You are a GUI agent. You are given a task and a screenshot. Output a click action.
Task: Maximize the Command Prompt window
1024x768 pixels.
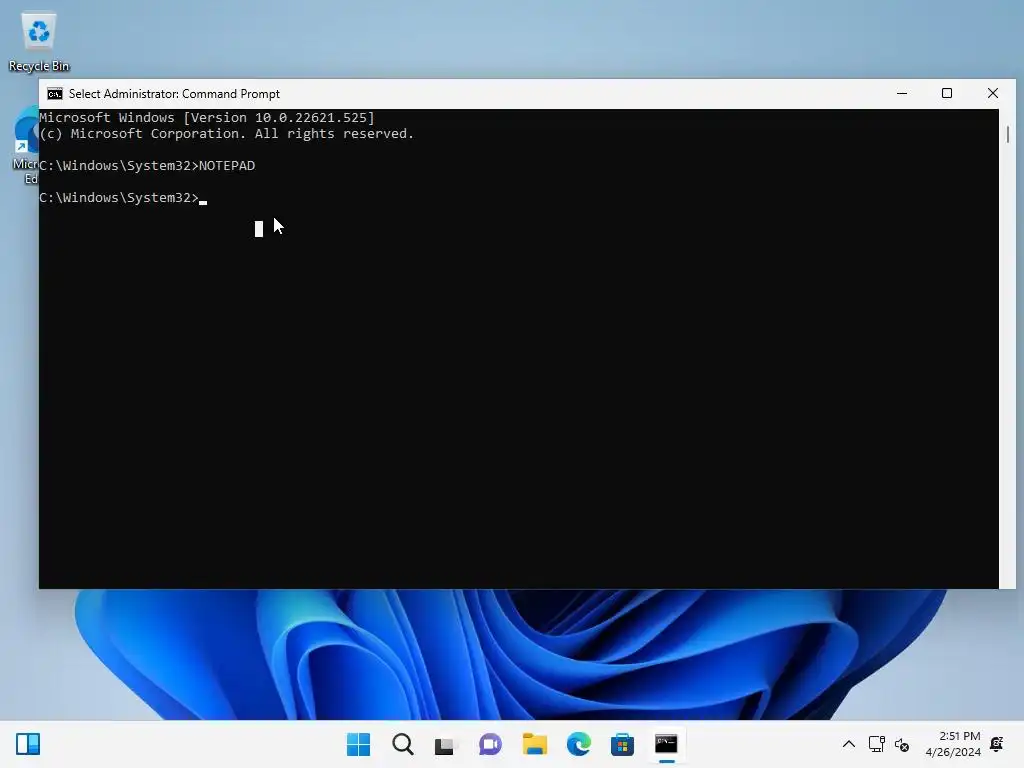pyautogui.click(x=947, y=93)
